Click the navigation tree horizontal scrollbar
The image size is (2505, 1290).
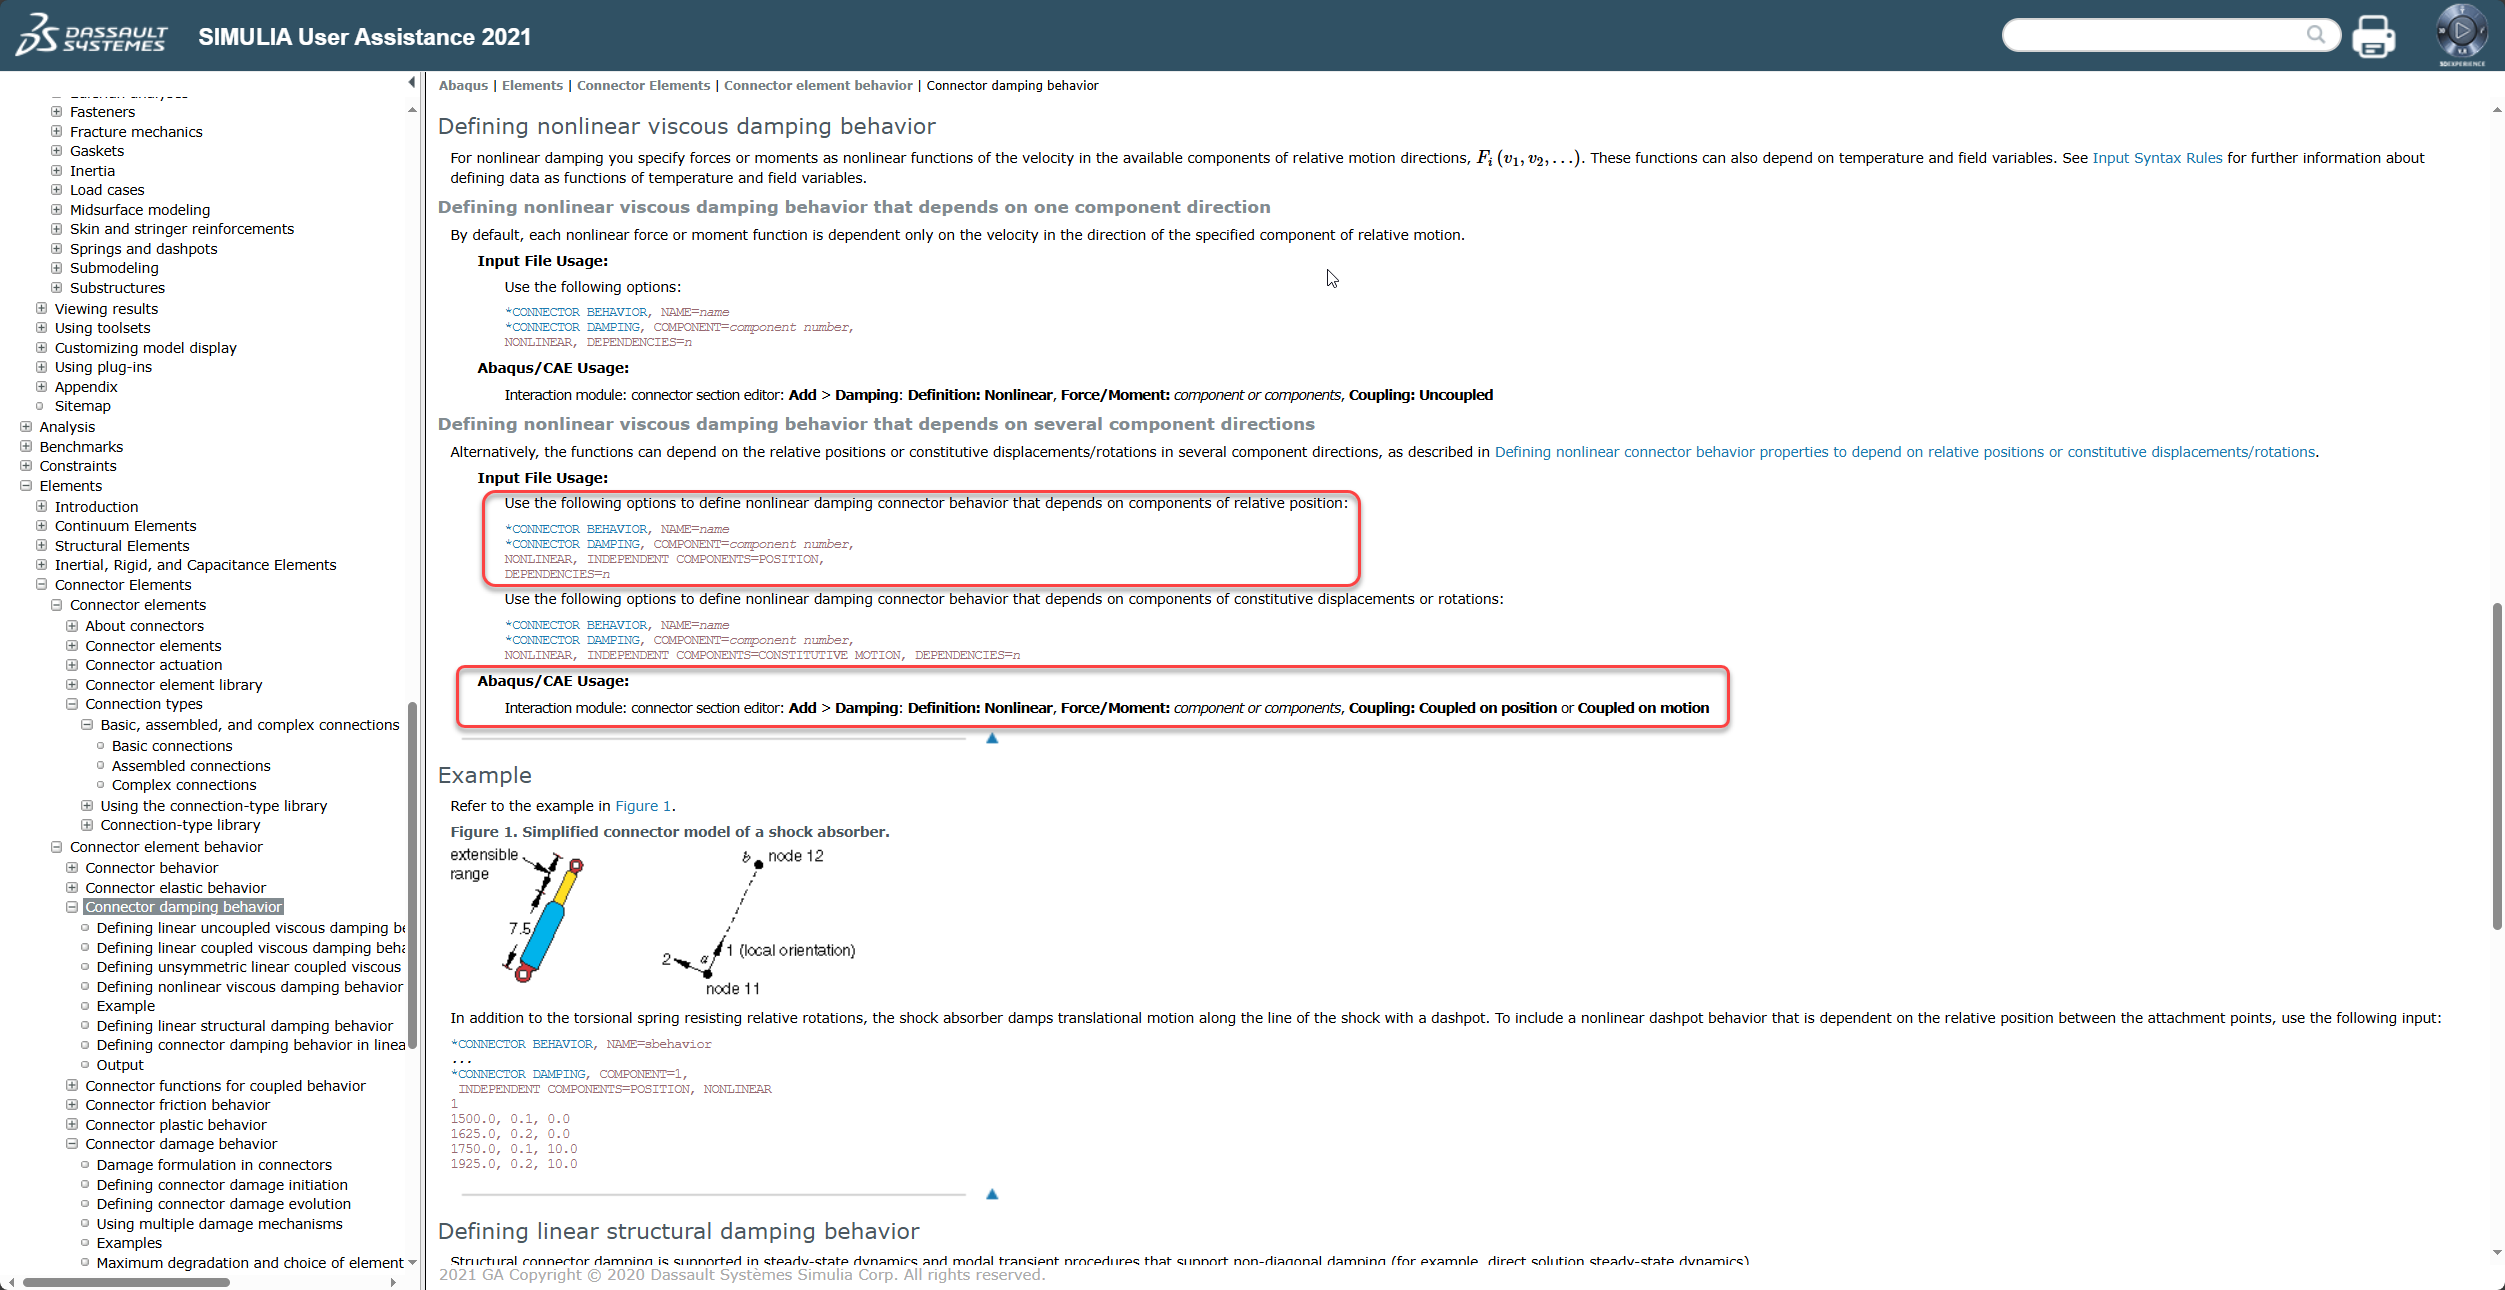(126, 1282)
